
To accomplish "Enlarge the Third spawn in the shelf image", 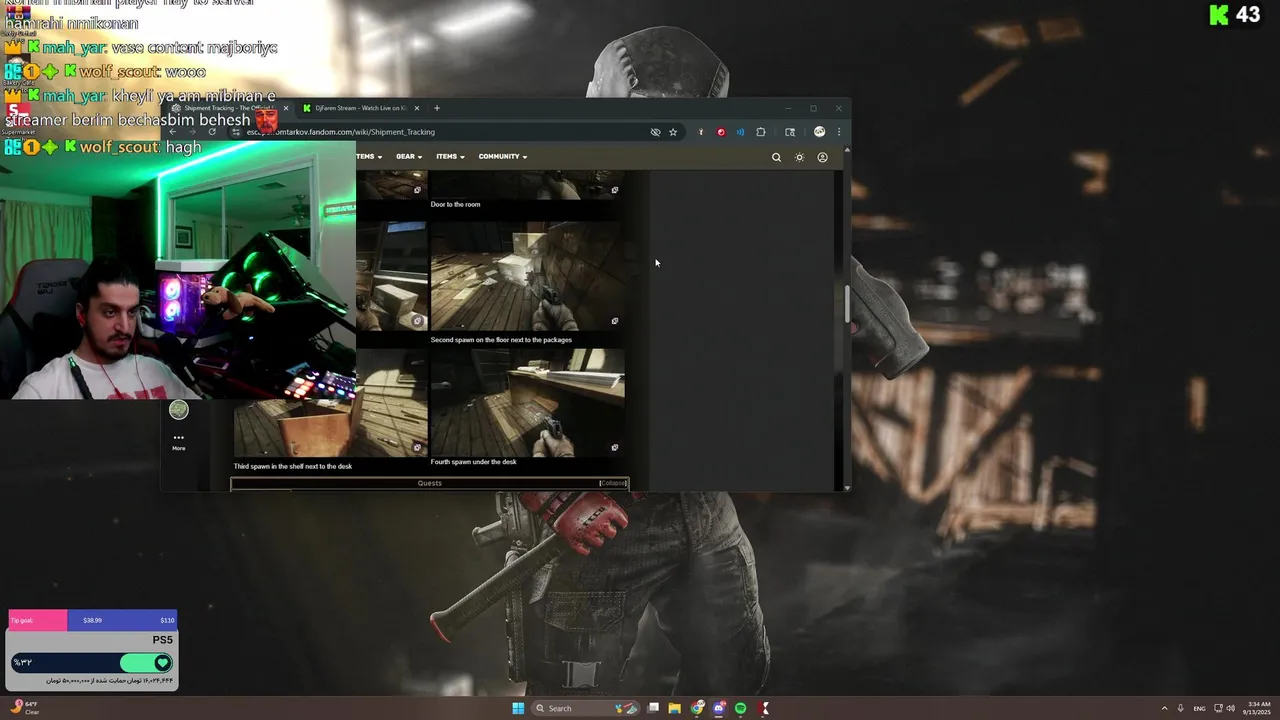I will (418, 448).
